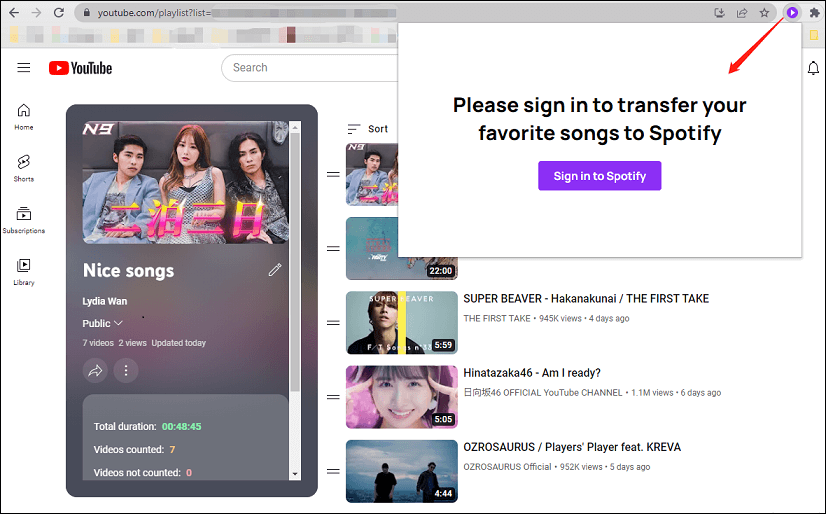826x514 pixels.
Task: Open Subscriptions in YouTube sidebar
Action: [x=24, y=220]
